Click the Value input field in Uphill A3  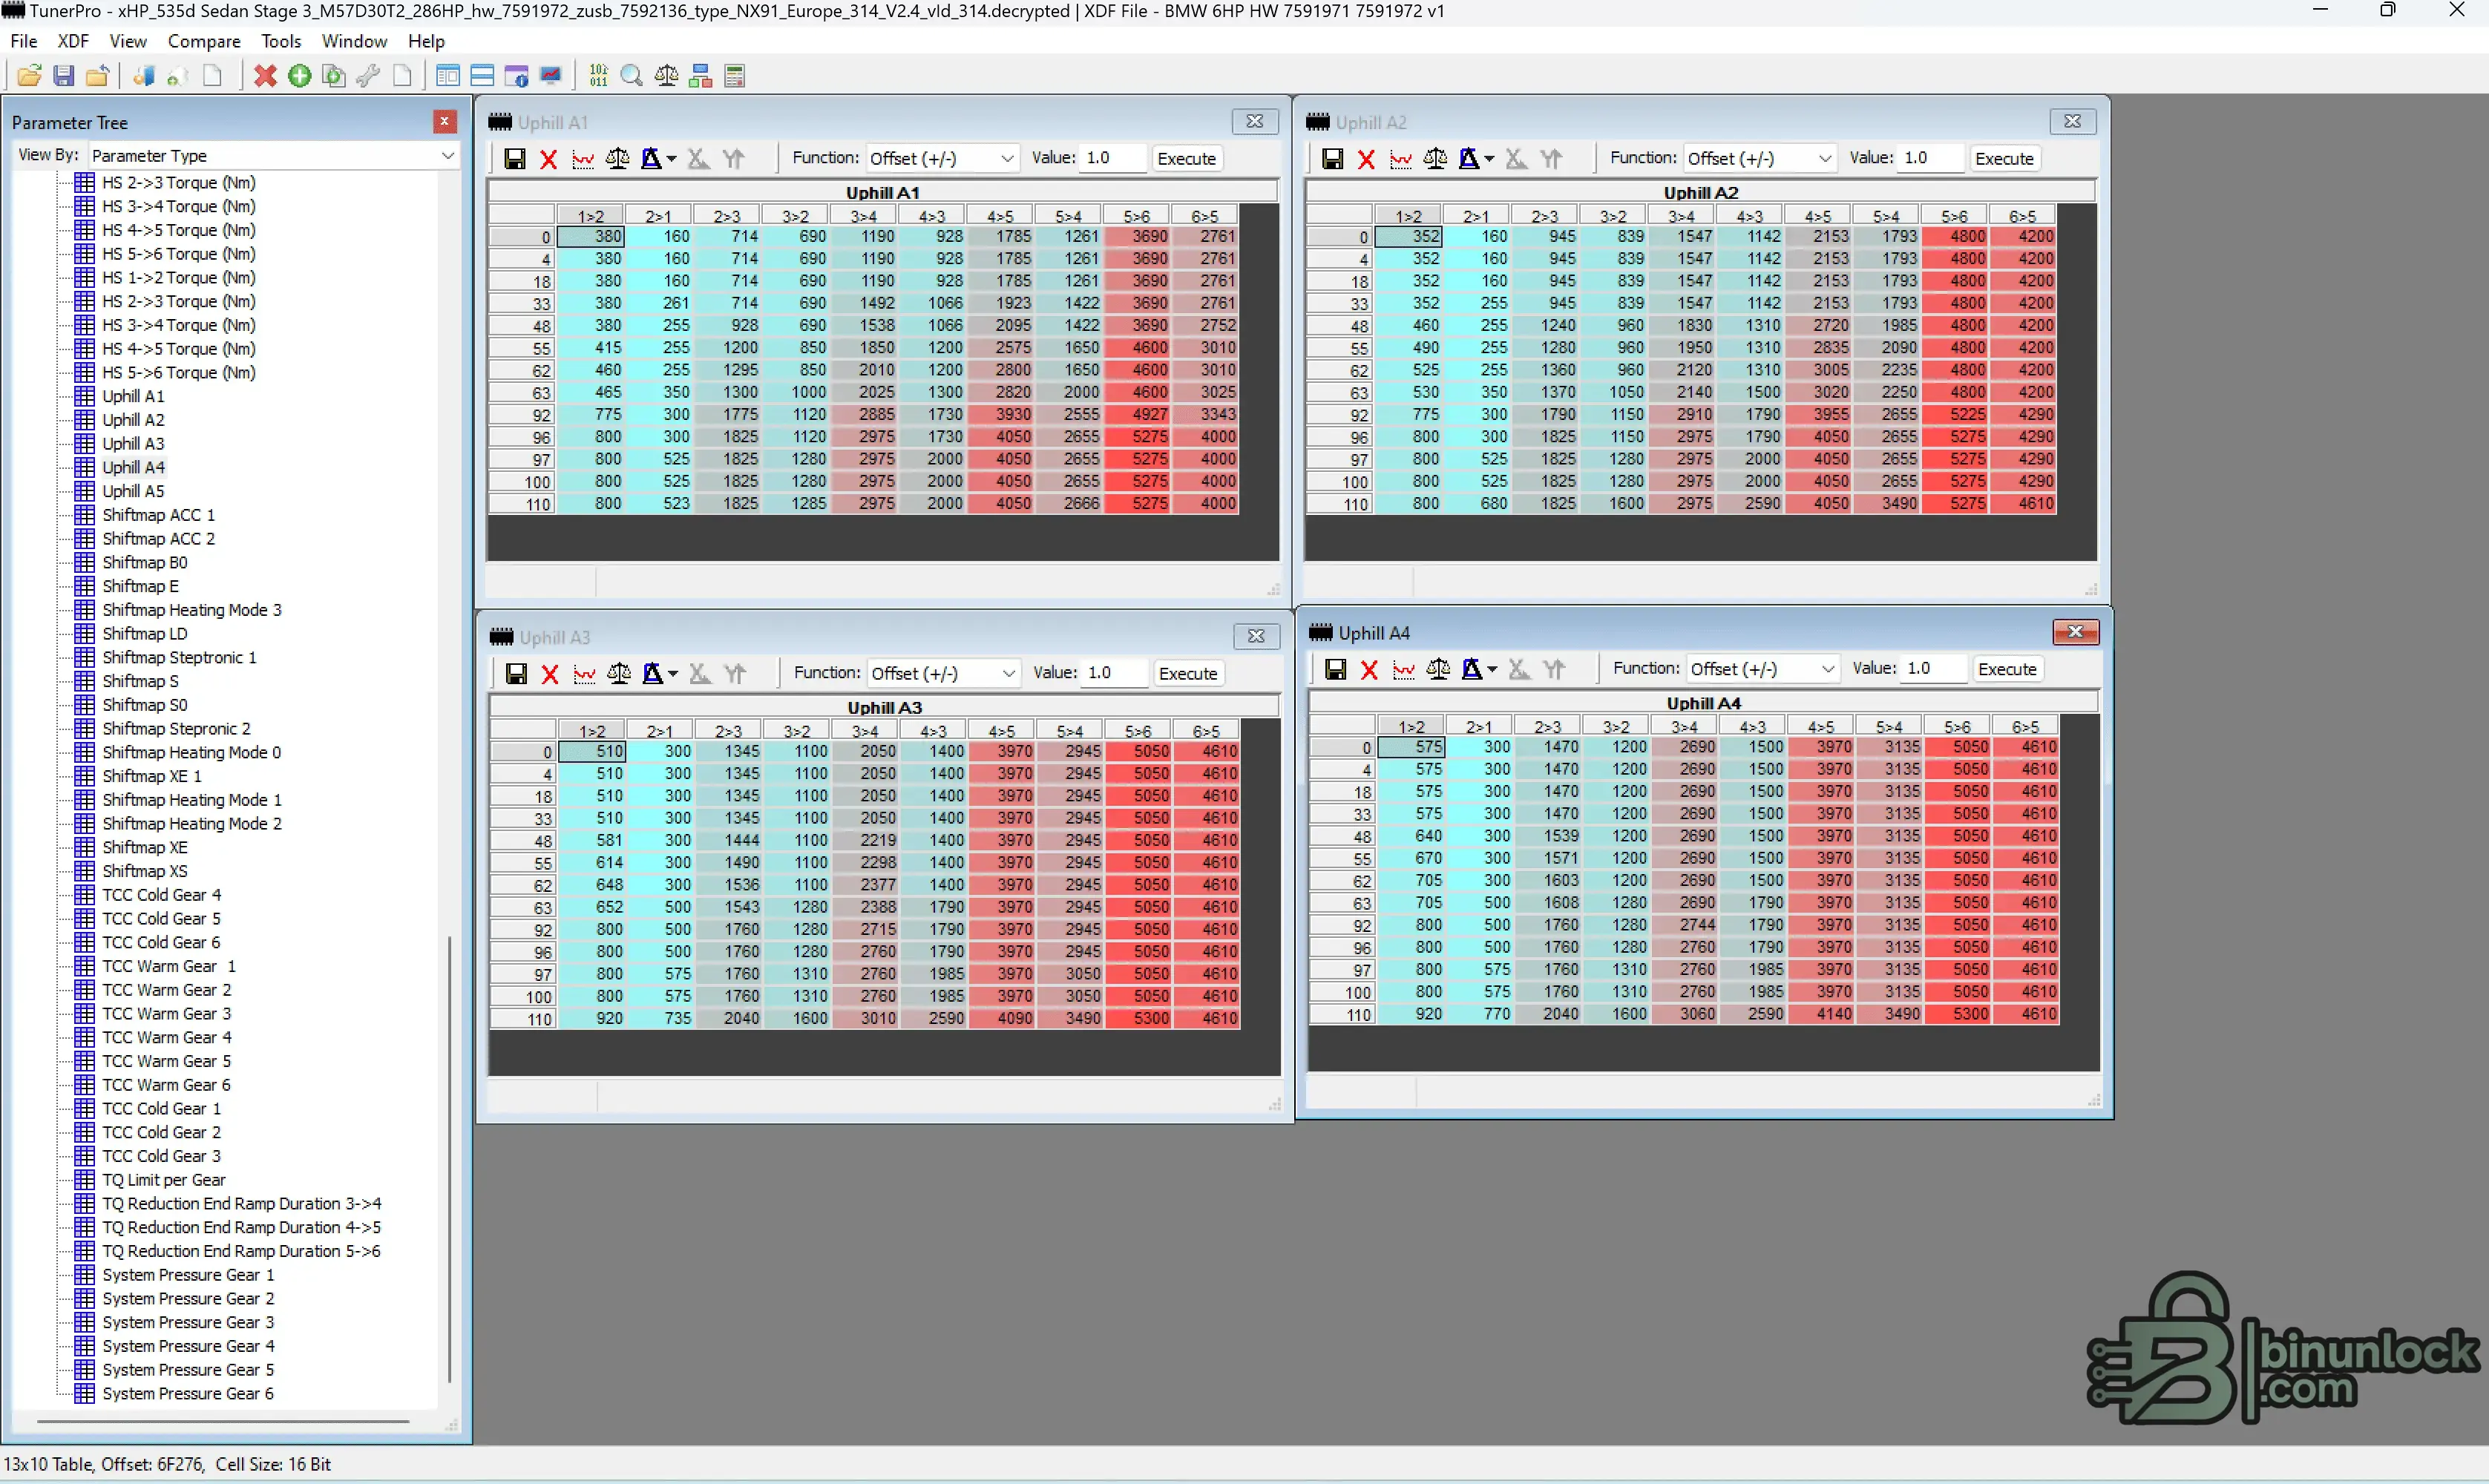1114,673
